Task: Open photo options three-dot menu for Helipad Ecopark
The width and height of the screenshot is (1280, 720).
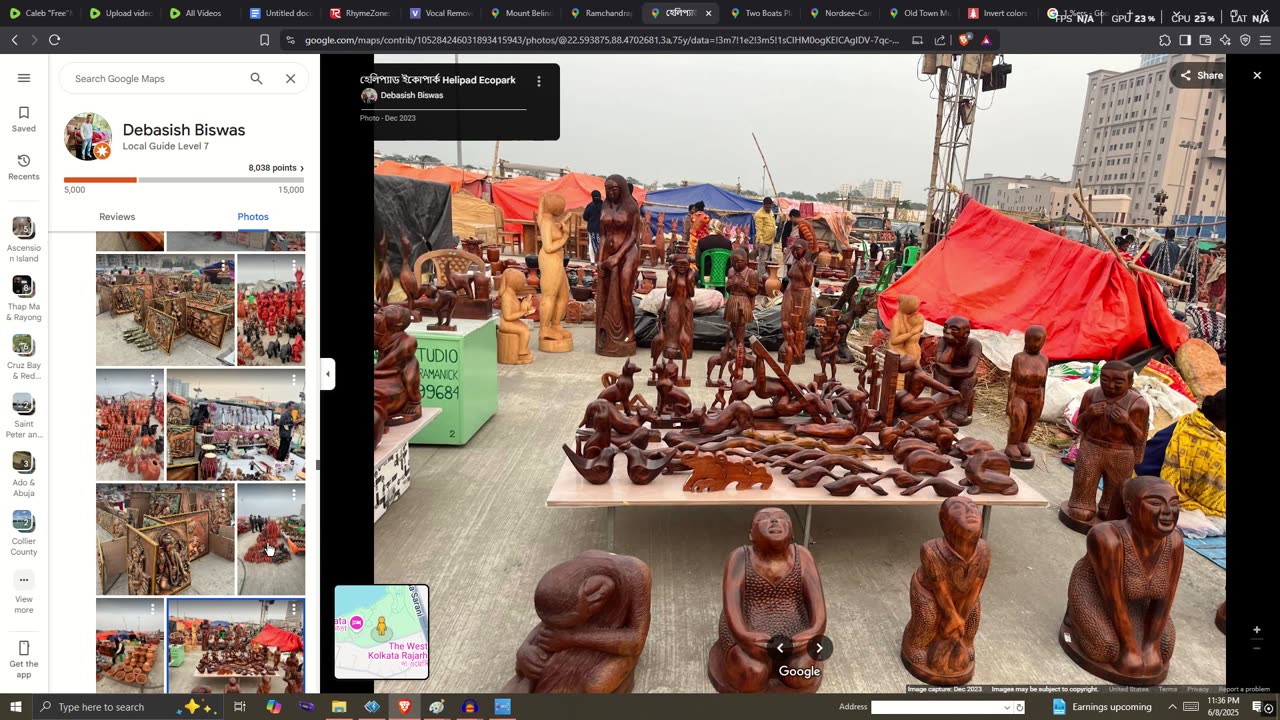Action: click(x=539, y=81)
